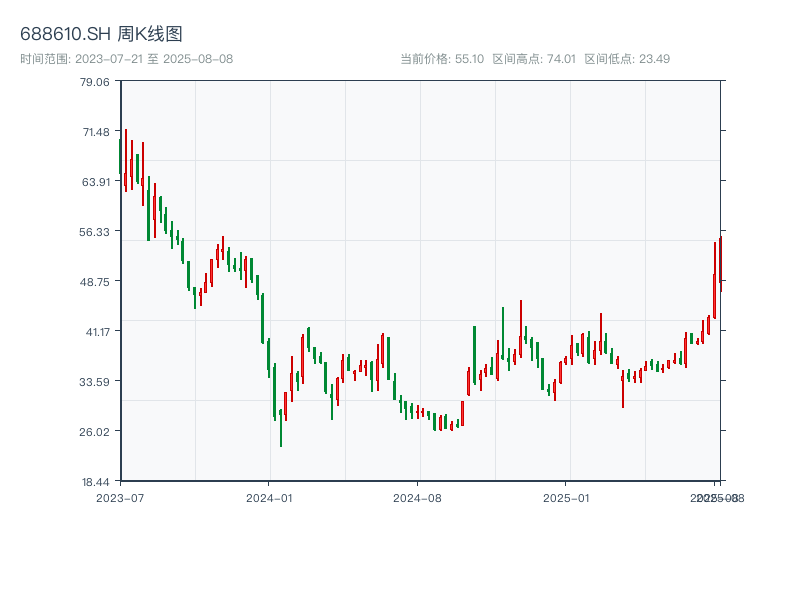This screenshot has width=800, height=600.
Task: Click the y-axis label 18.44
Action: coord(95,482)
